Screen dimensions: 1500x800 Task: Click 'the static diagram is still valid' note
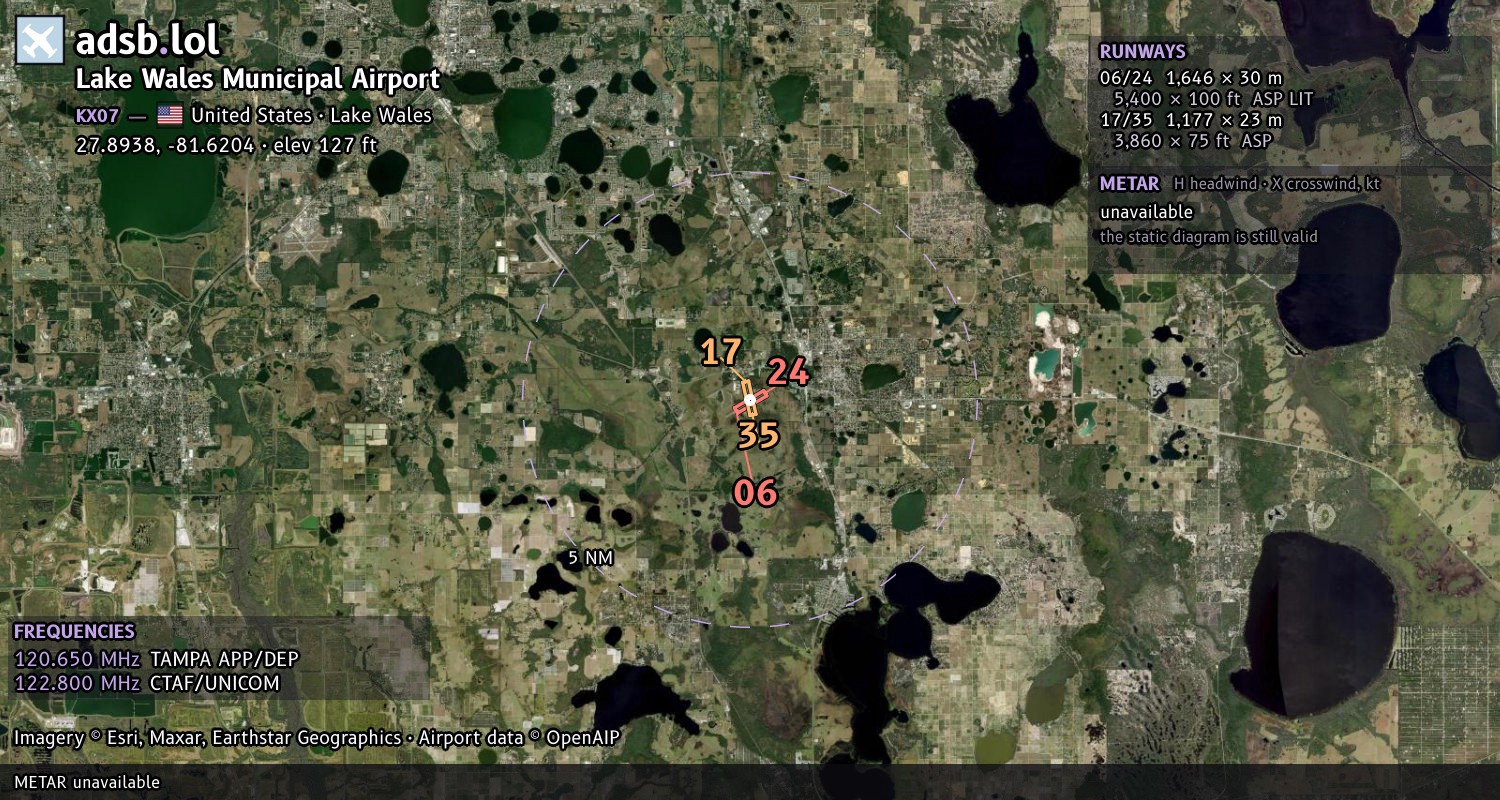tap(1208, 237)
